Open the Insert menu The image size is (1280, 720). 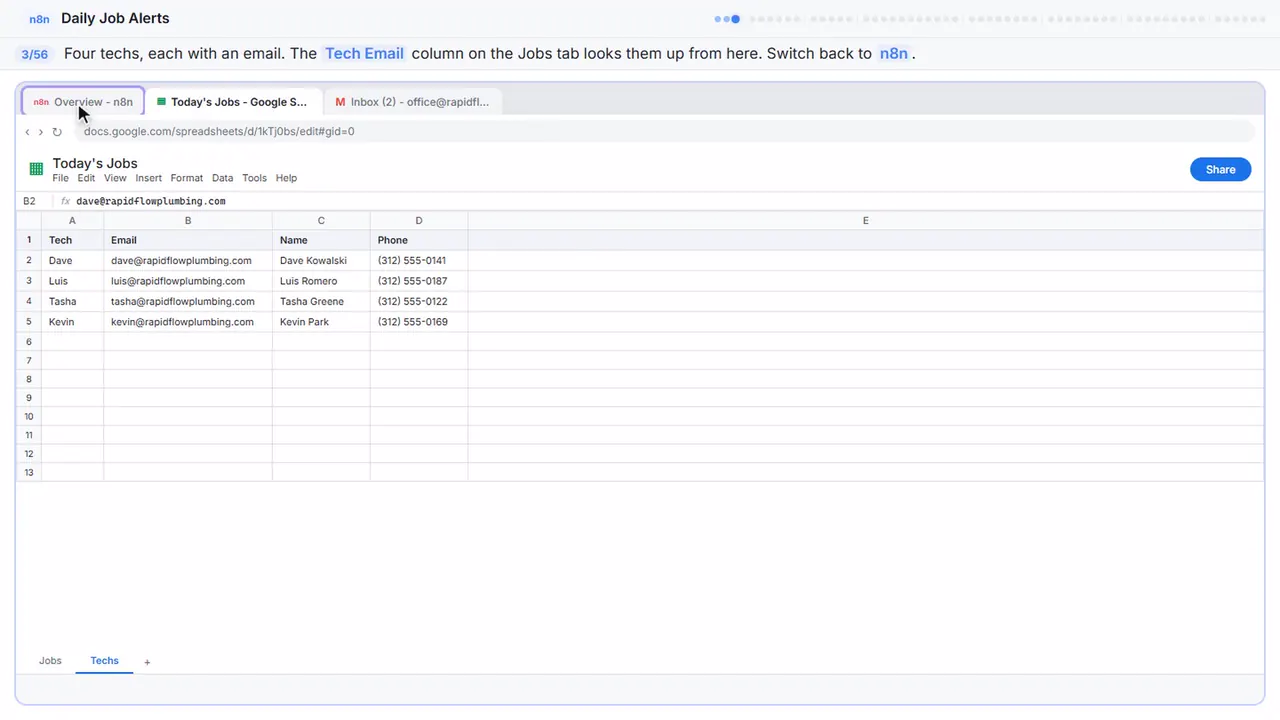pos(148,178)
